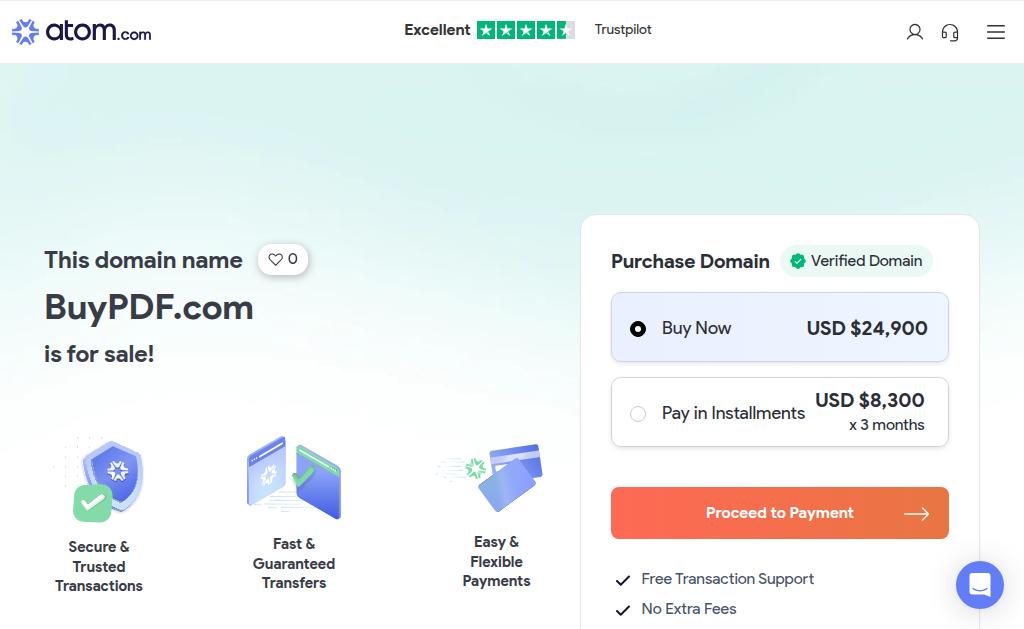Click the USD $8,300 x 3 months price

click(869, 411)
